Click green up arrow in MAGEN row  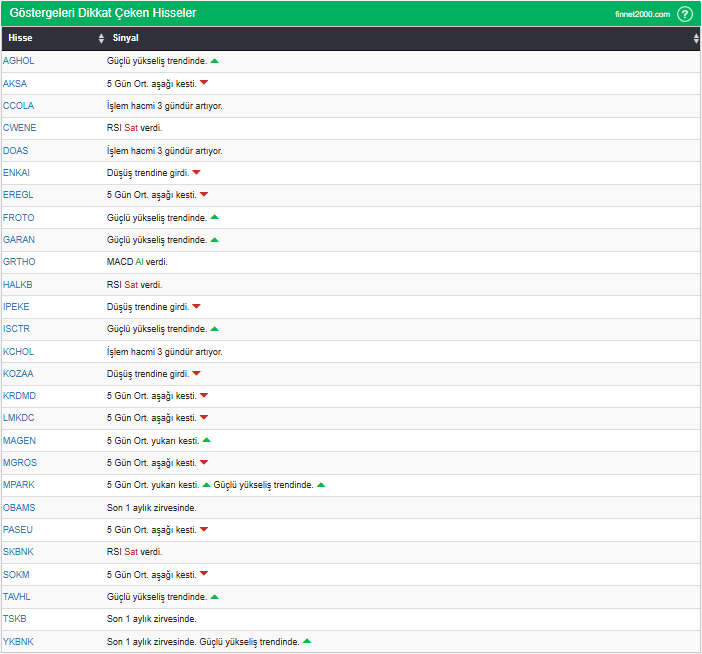(207, 440)
